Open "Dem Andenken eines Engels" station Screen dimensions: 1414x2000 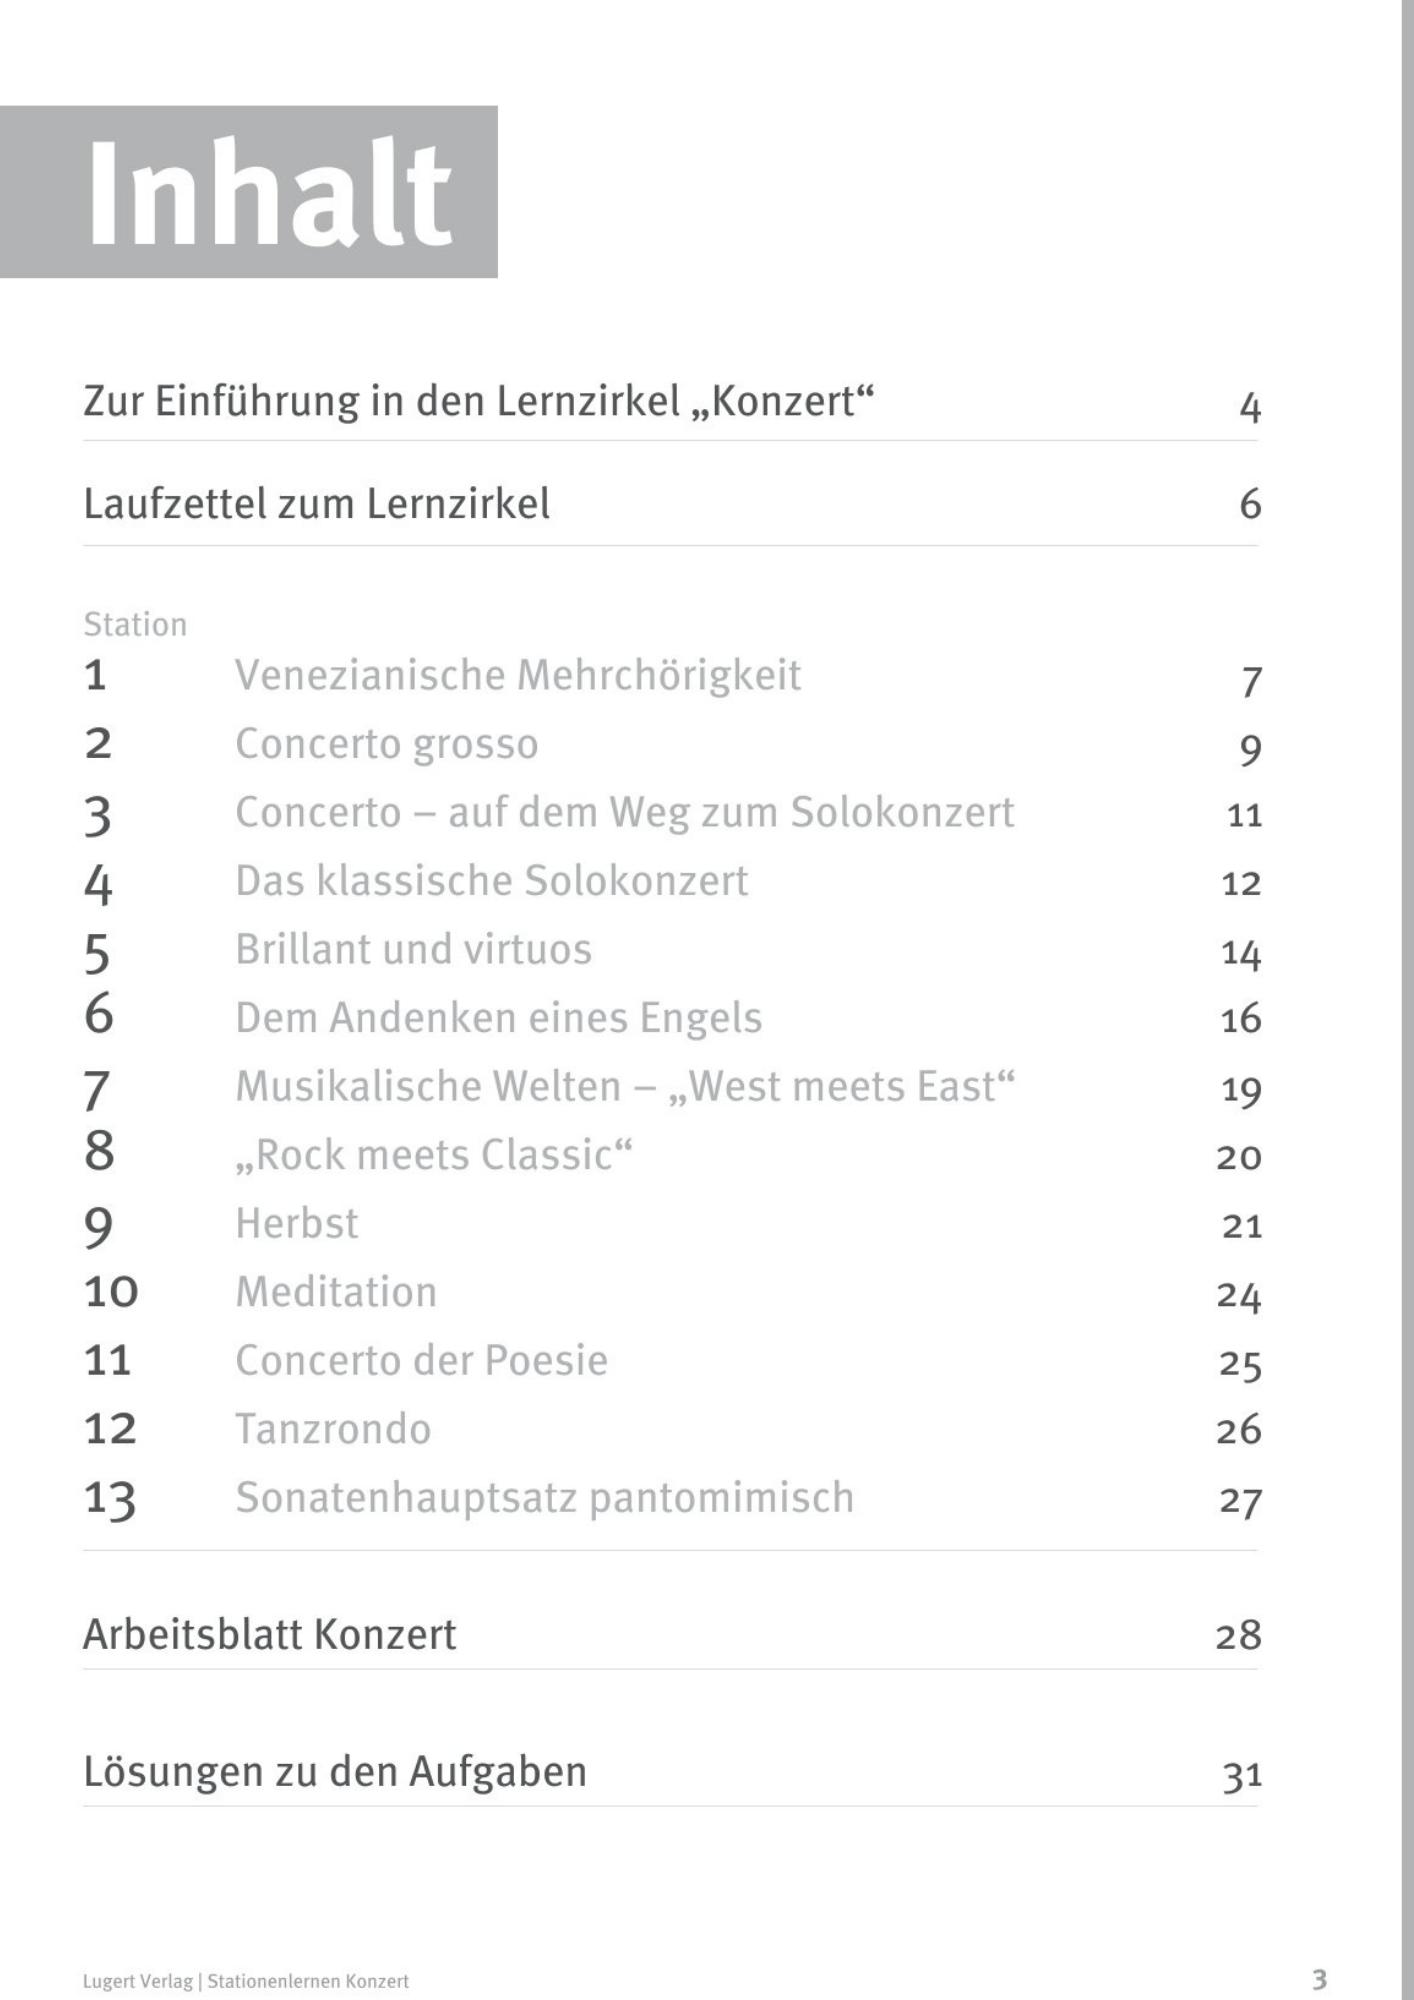(x=498, y=1019)
